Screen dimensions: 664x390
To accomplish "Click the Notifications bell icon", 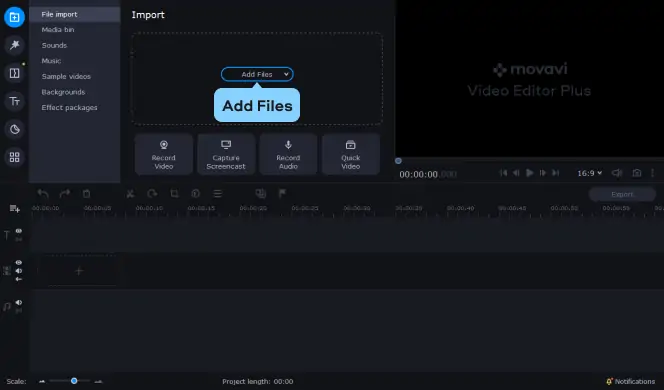I will (x=609, y=382).
